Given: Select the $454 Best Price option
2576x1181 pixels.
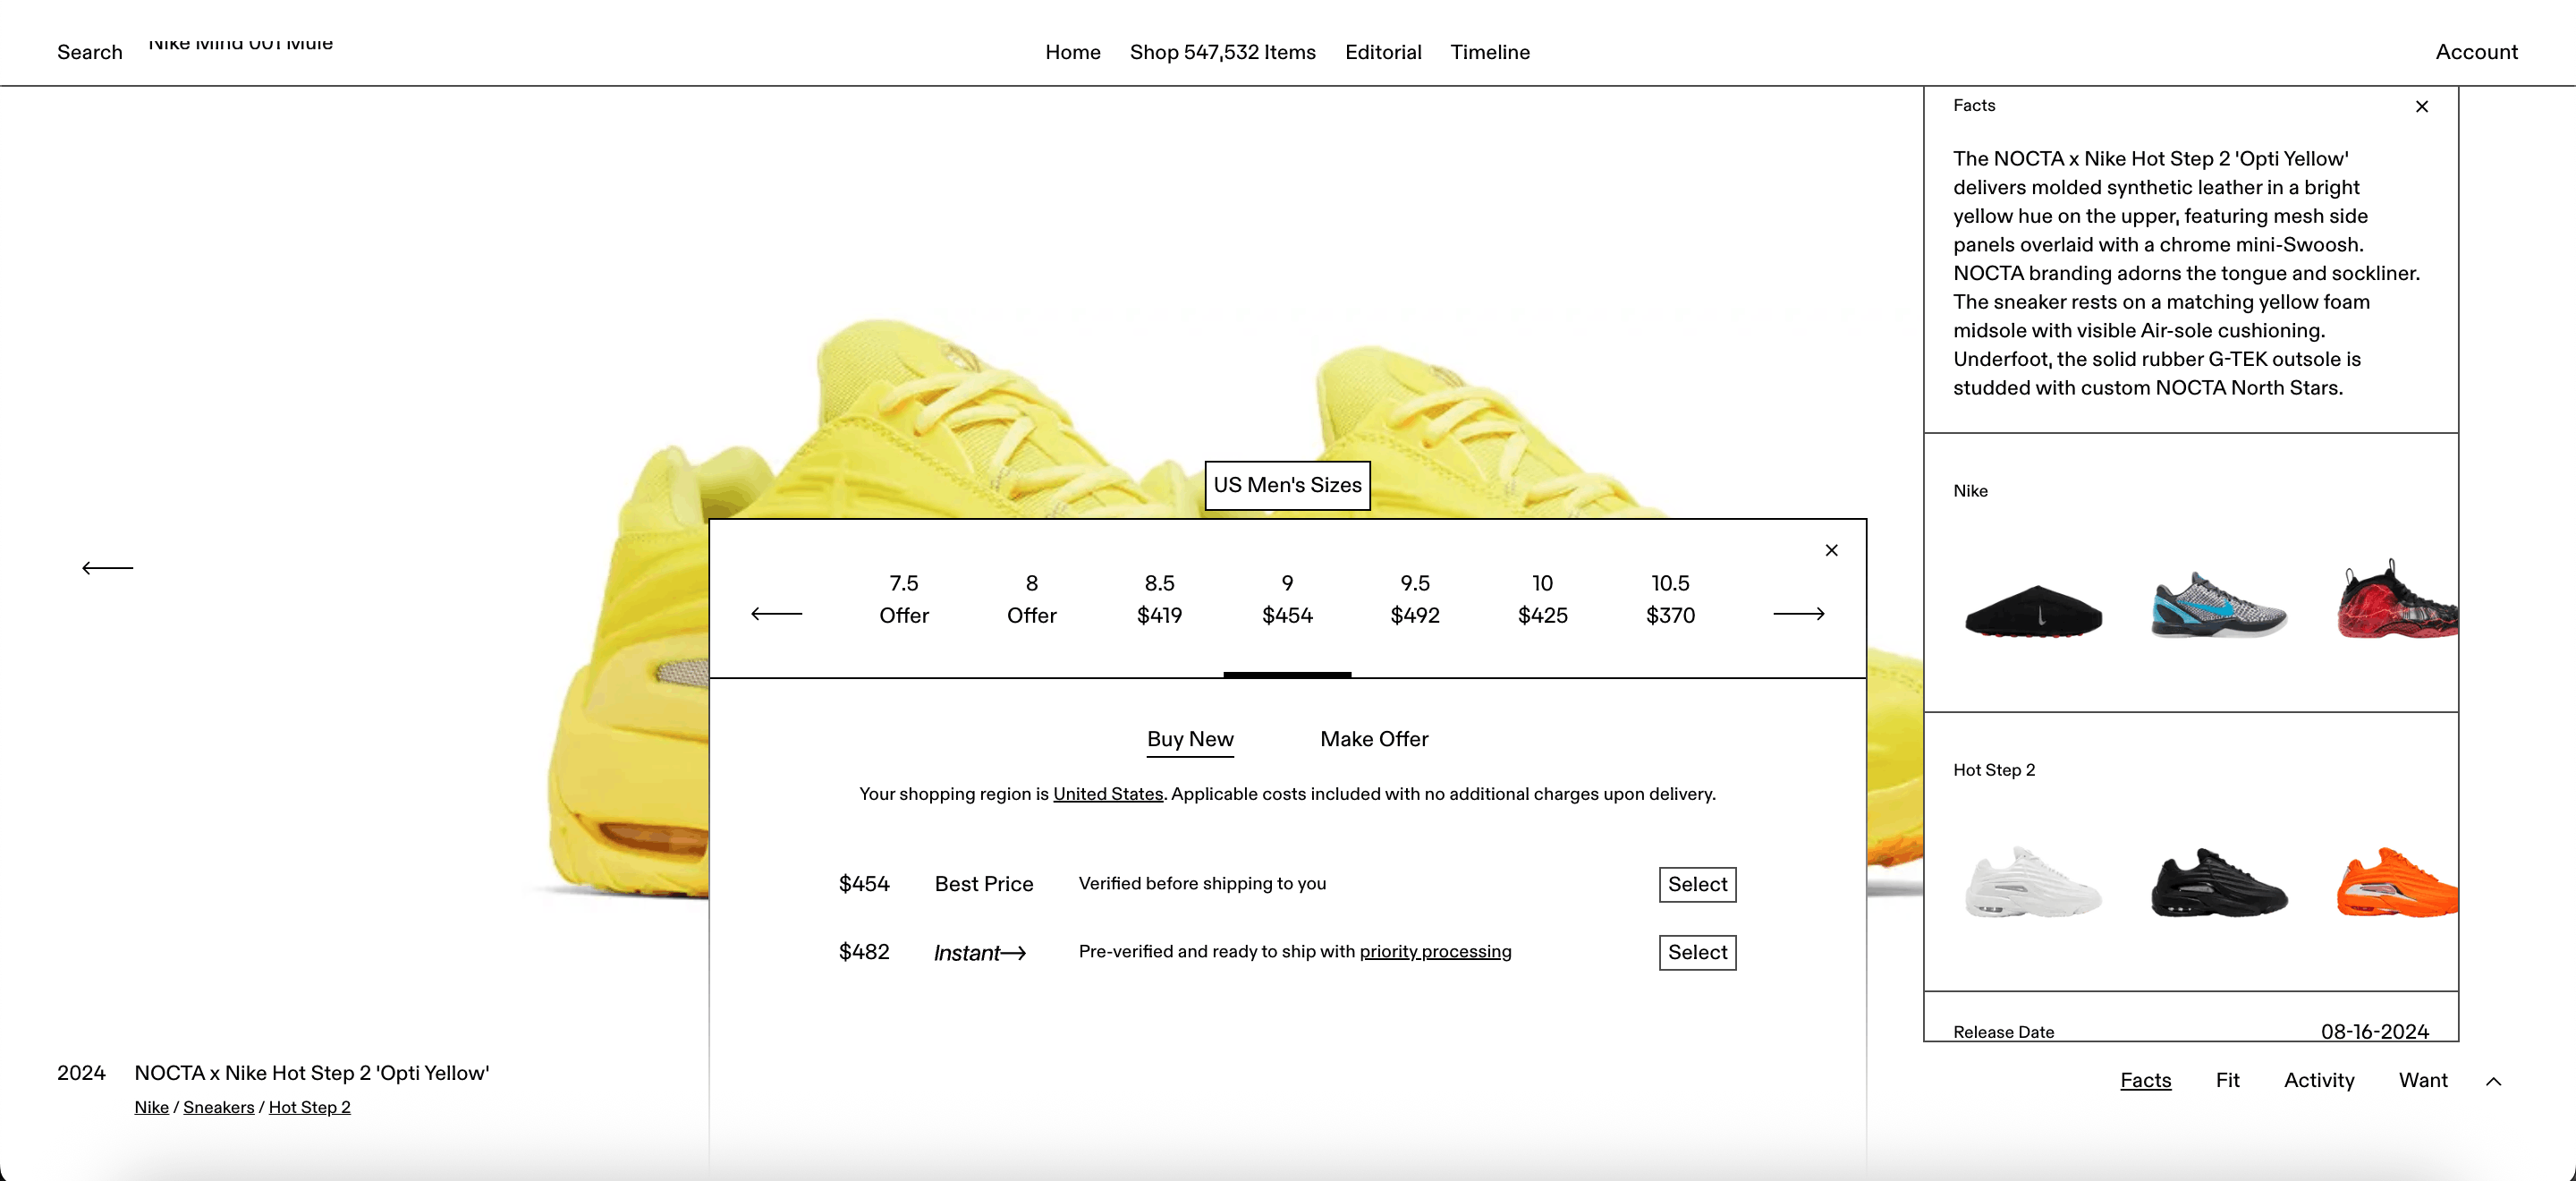Looking at the screenshot, I should [1697, 884].
